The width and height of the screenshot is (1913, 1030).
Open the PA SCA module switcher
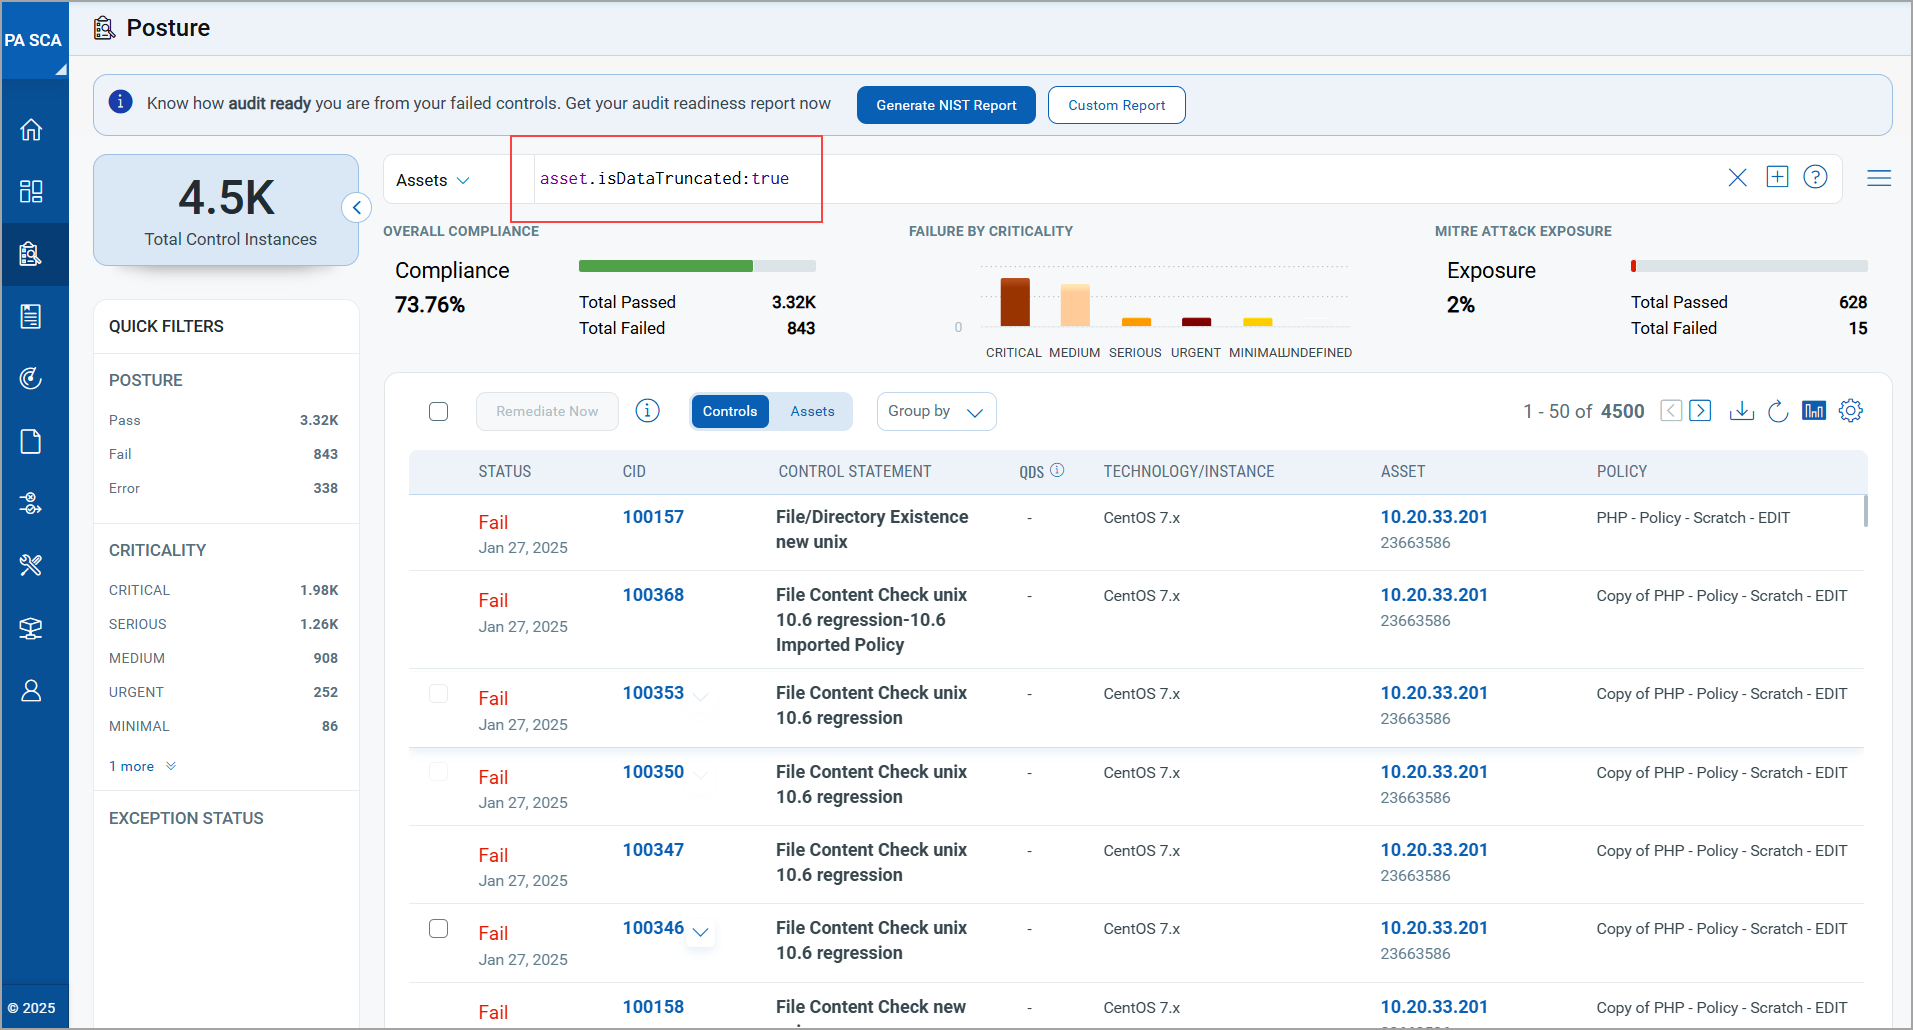34,40
